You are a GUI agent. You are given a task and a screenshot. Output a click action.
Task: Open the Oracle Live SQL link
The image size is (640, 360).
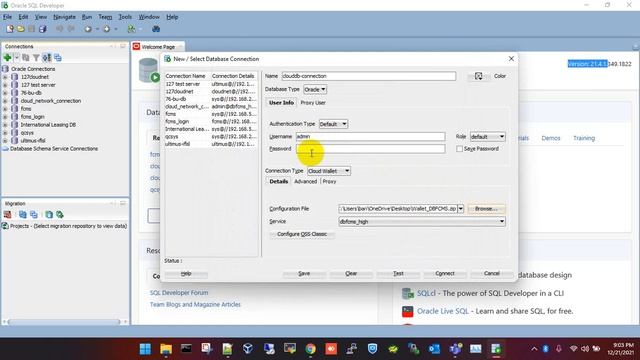point(443,311)
